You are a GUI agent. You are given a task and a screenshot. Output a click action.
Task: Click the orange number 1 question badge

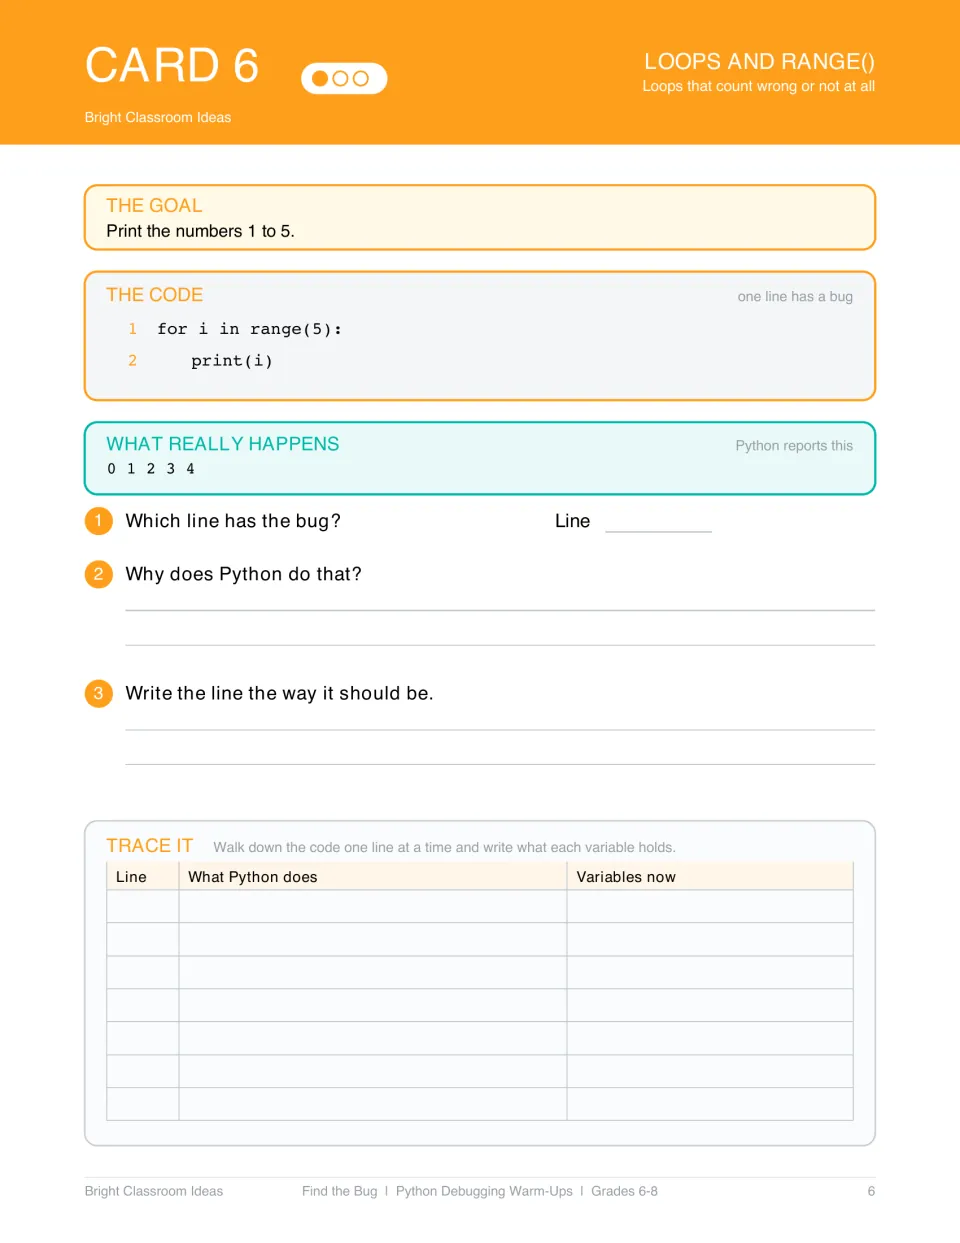(98, 521)
